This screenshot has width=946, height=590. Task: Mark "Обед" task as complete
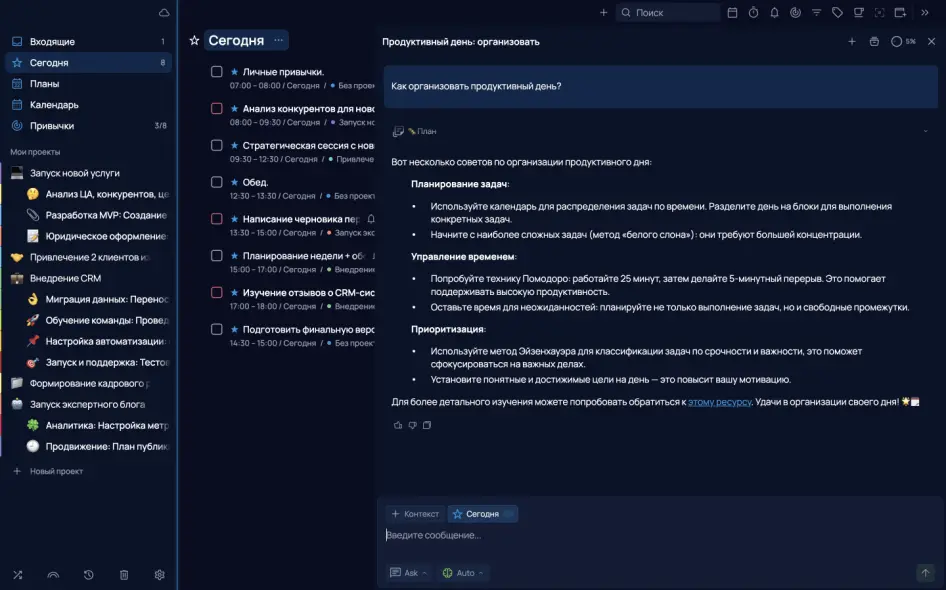click(217, 182)
